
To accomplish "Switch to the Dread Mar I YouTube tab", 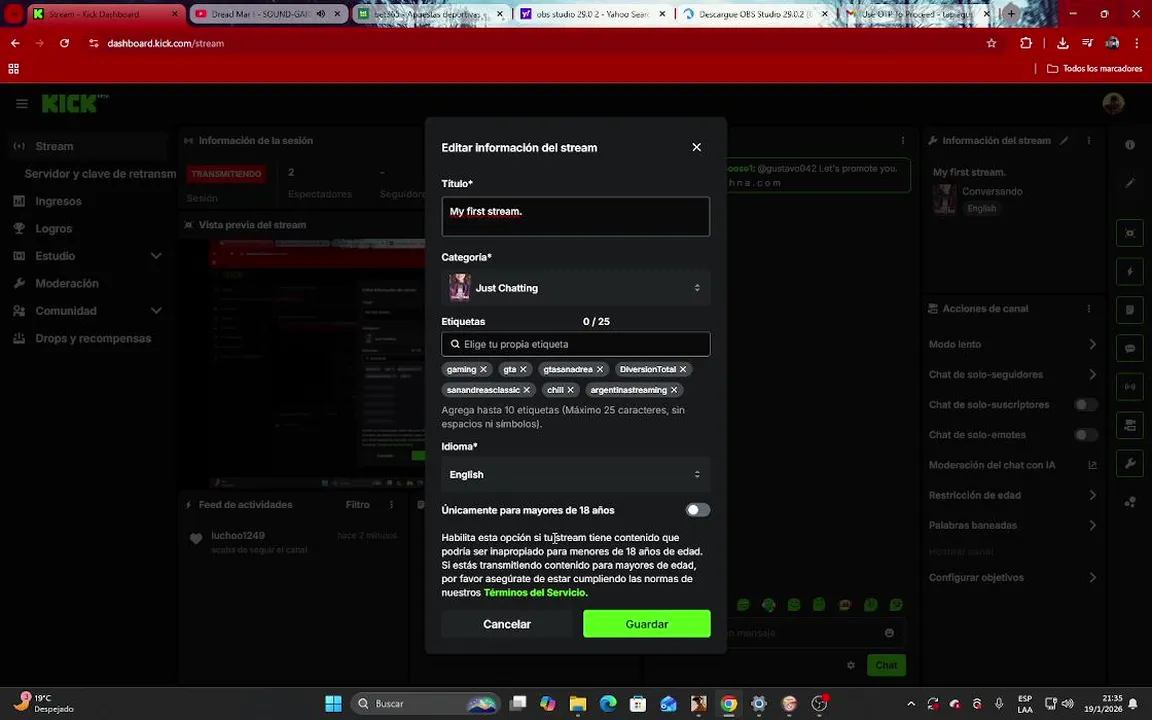I will (269, 14).
